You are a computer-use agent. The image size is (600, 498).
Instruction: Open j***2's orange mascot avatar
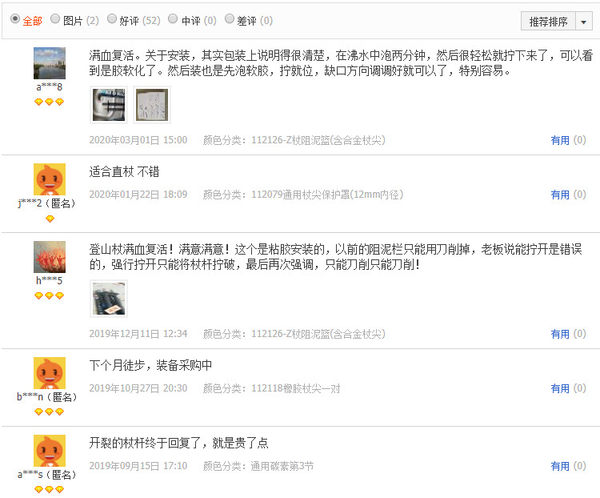point(49,180)
